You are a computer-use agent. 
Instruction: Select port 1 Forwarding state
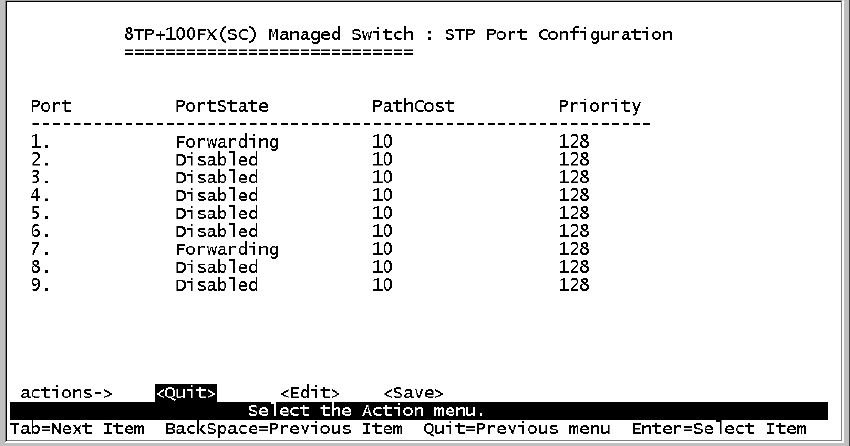(226, 142)
